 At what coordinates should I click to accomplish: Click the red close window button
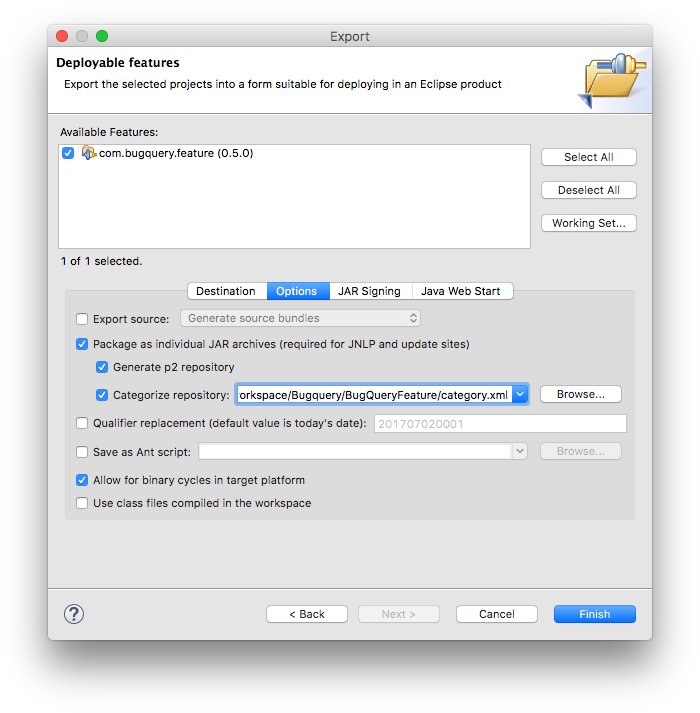[x=62, y=36]
